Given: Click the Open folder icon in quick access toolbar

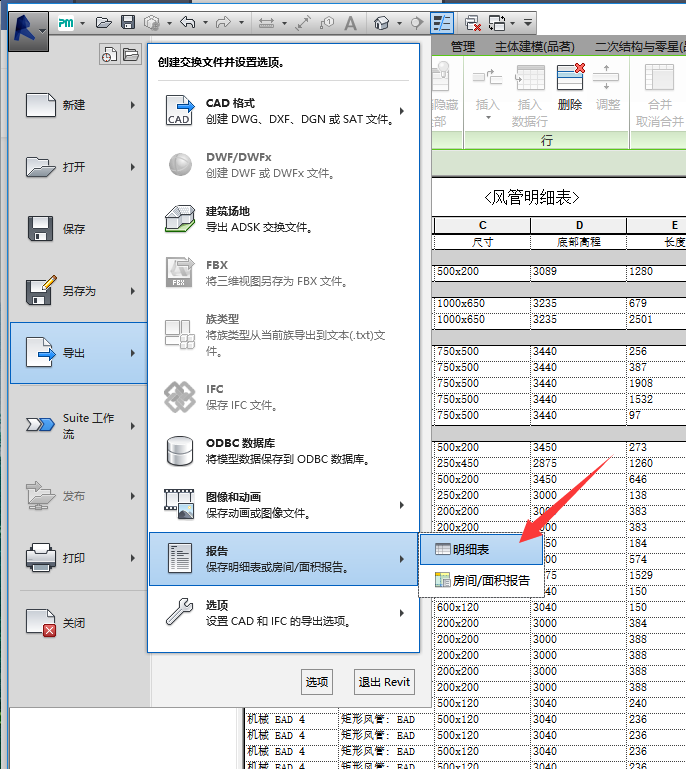Looking at the screenshot, I should tap(103, 23).
